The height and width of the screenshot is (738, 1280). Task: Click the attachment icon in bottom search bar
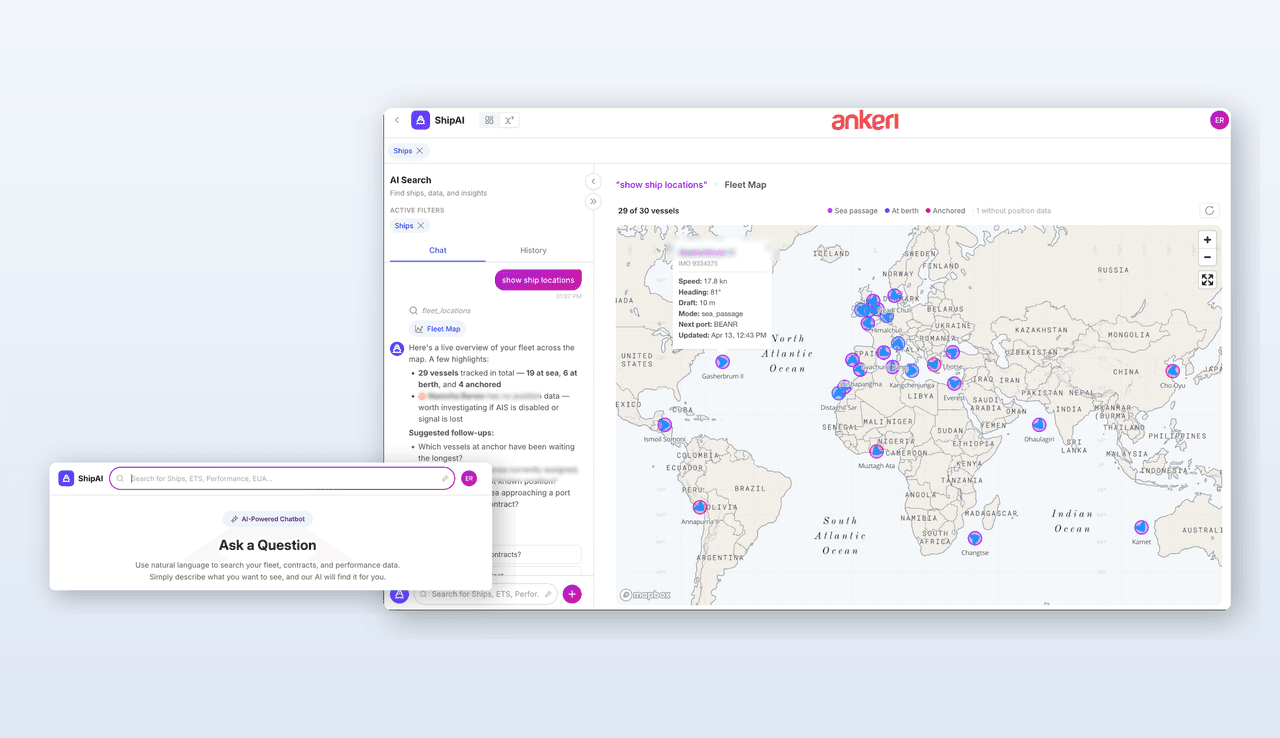[547, 593]
